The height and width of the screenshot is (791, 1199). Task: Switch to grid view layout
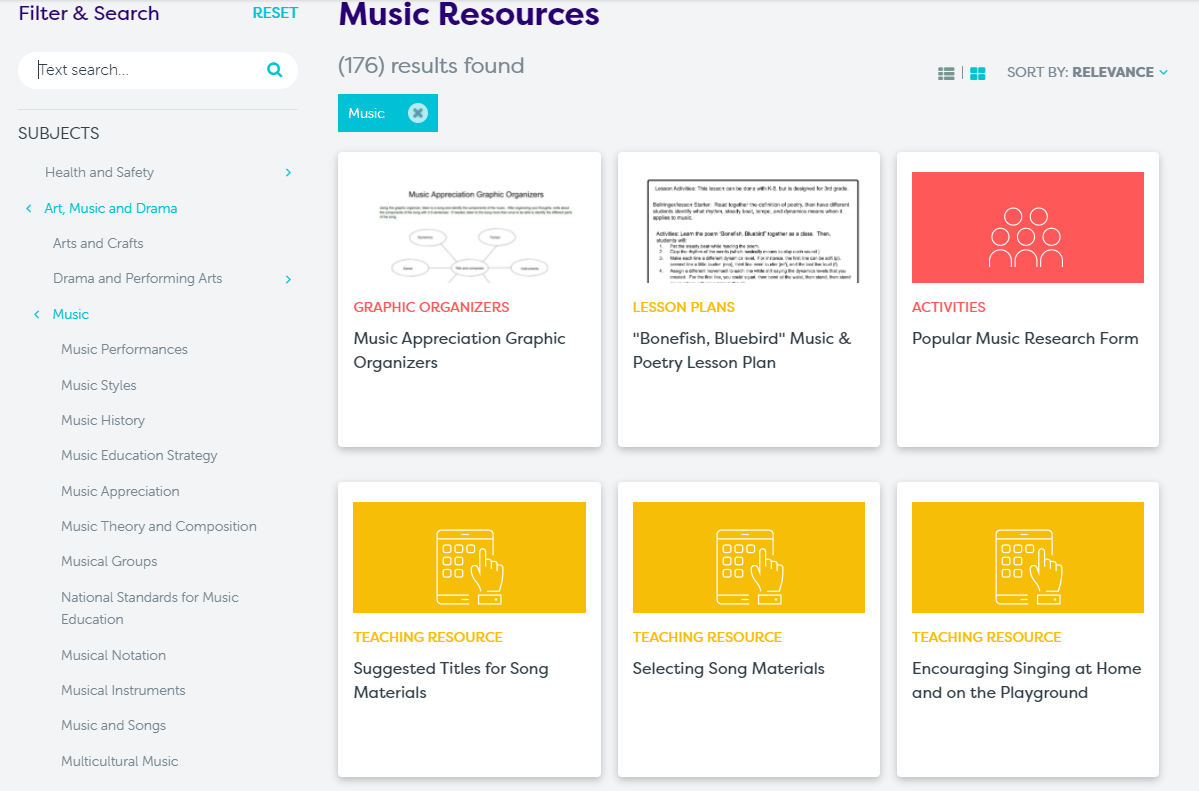(978, 73)
